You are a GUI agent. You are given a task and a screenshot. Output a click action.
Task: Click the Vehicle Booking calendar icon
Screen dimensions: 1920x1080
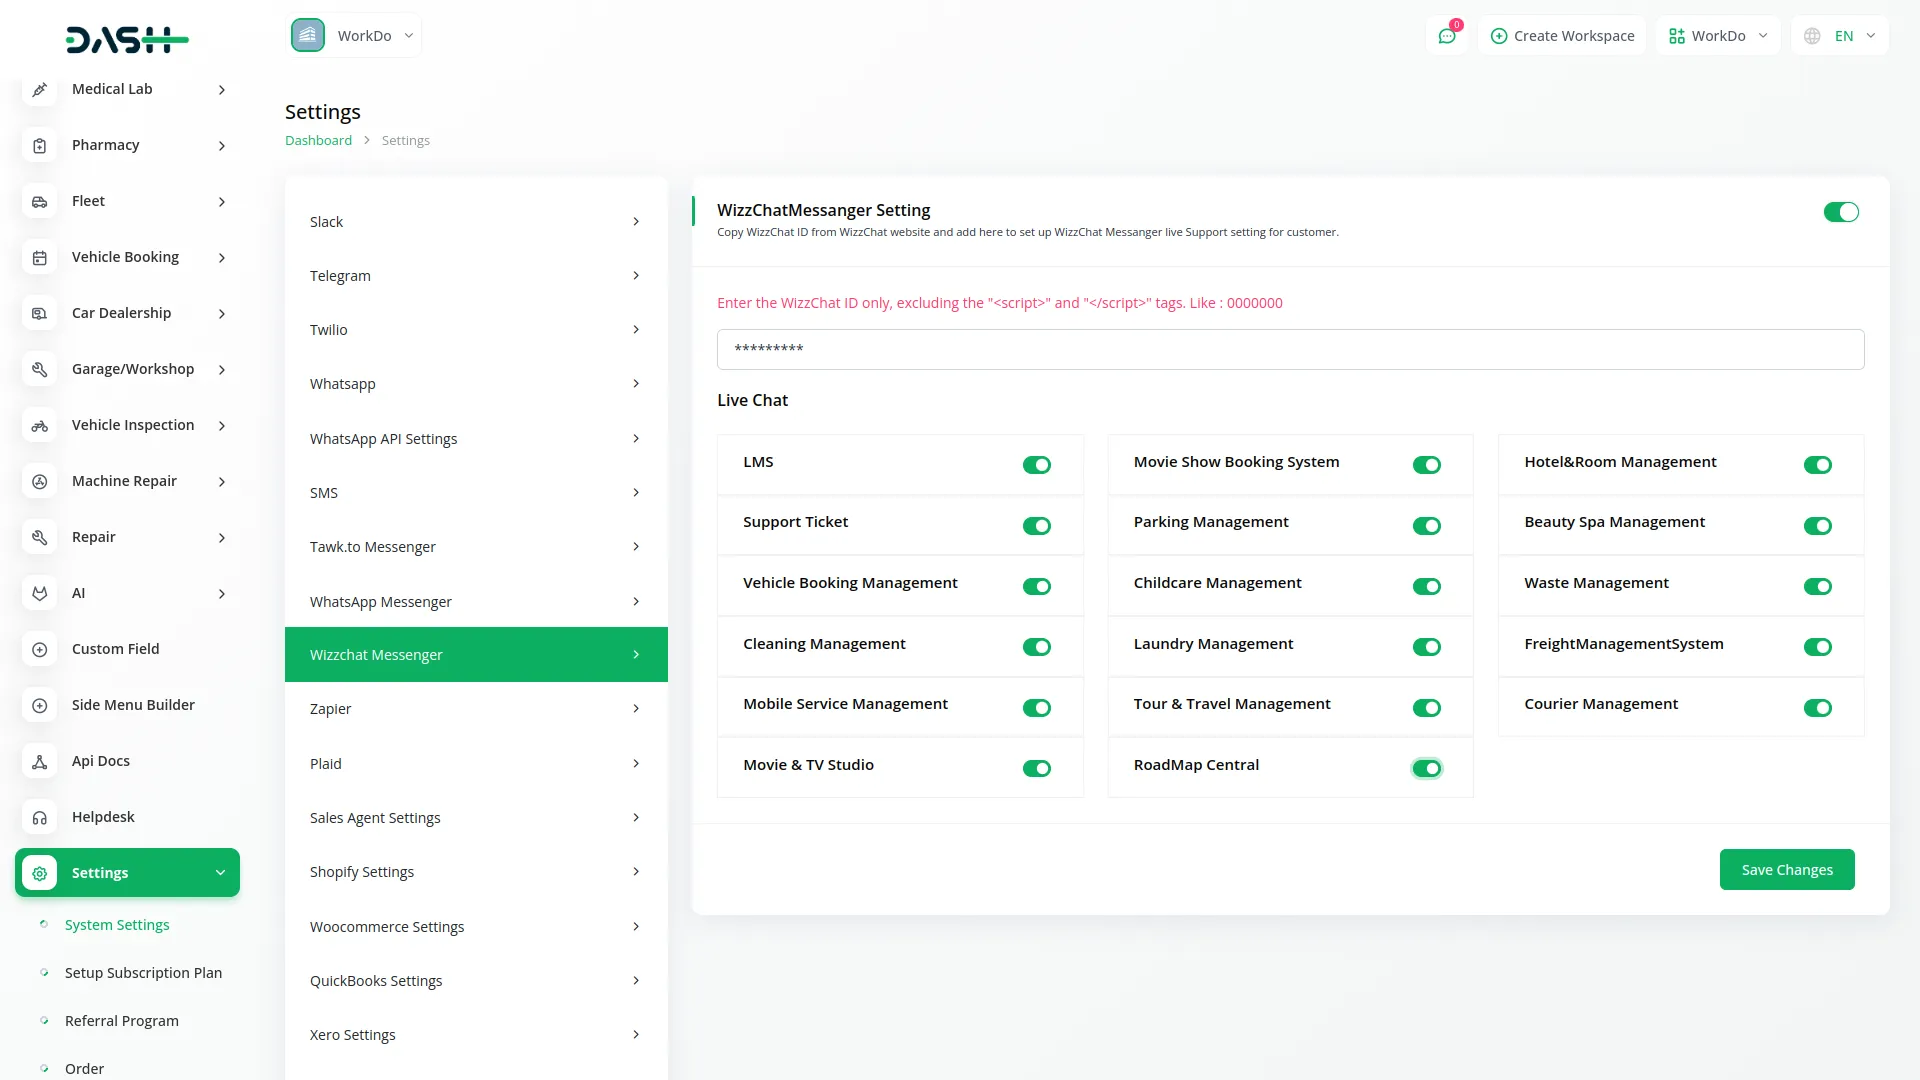point(39,257)
